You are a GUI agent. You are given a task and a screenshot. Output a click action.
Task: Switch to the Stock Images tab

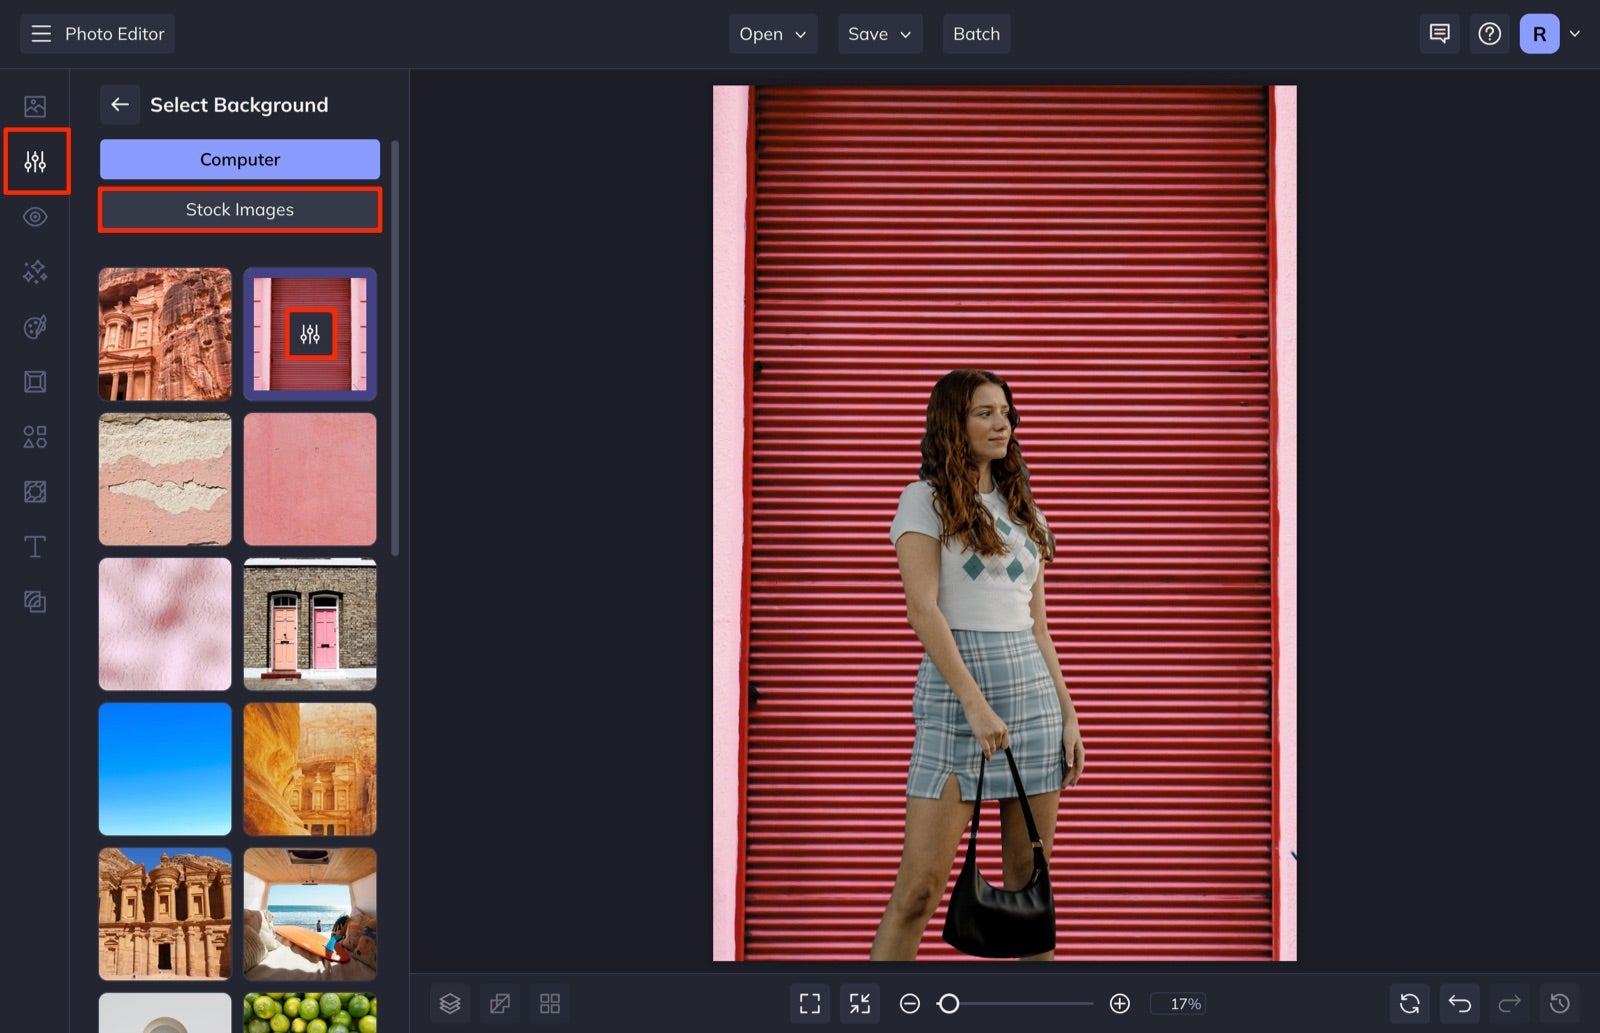tap(239, 209)
